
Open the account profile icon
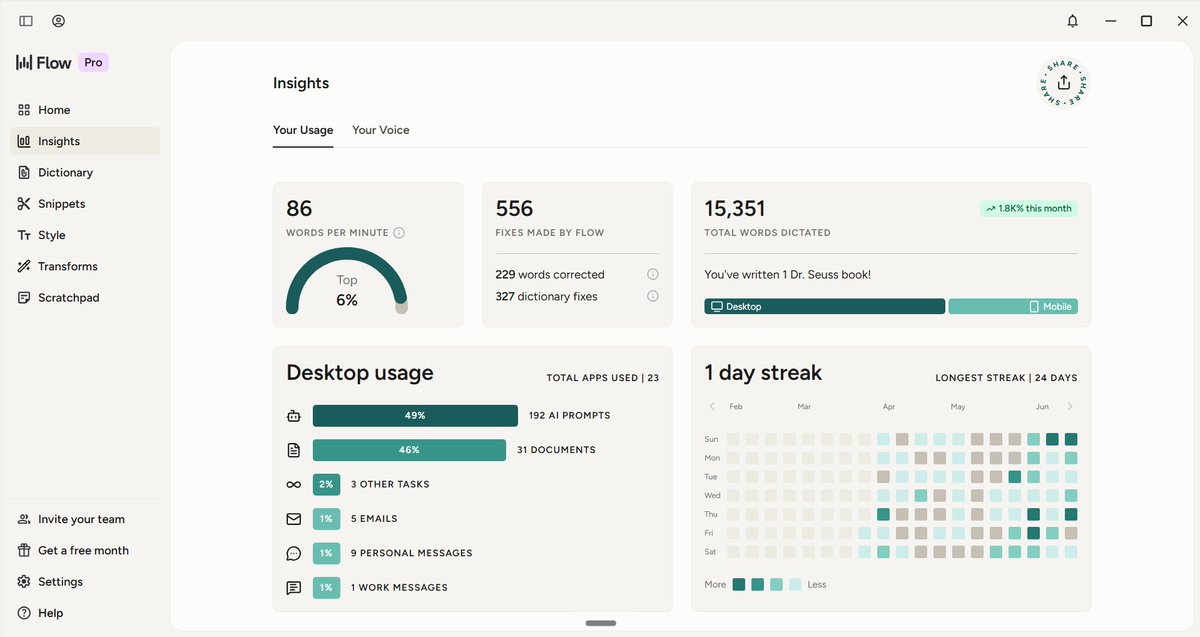[x=58, y=21]
